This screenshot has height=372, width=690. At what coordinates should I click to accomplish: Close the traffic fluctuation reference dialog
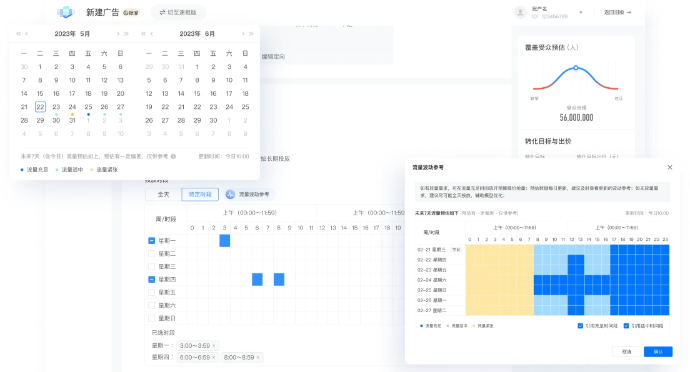670,167
